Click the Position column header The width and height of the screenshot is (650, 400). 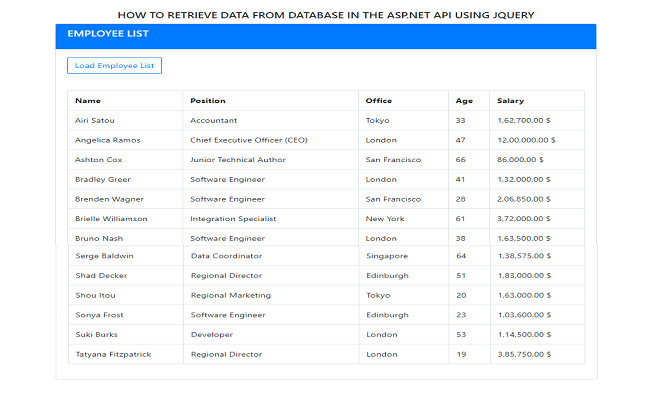208,101
